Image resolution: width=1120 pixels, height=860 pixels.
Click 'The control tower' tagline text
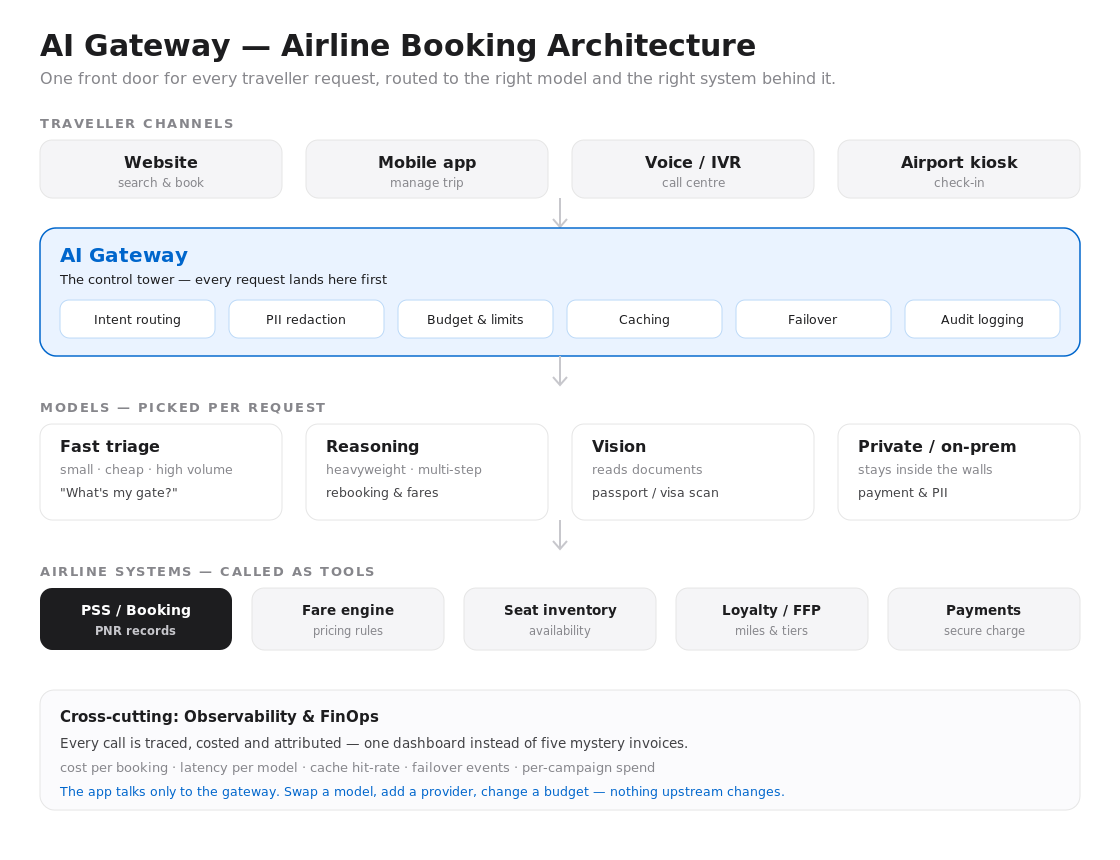[x=224, y=279]
